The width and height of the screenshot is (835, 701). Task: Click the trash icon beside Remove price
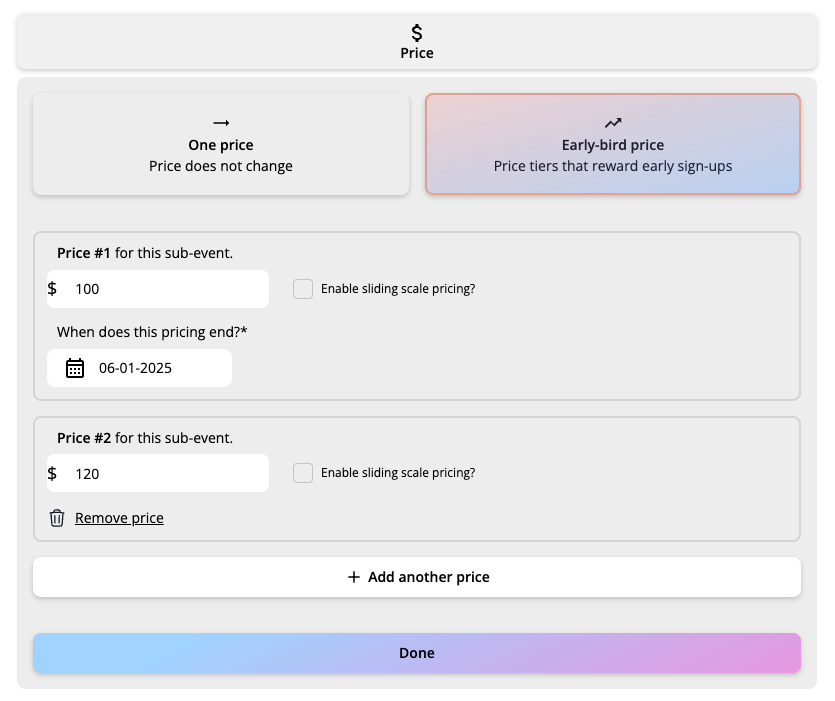point(57,518)
